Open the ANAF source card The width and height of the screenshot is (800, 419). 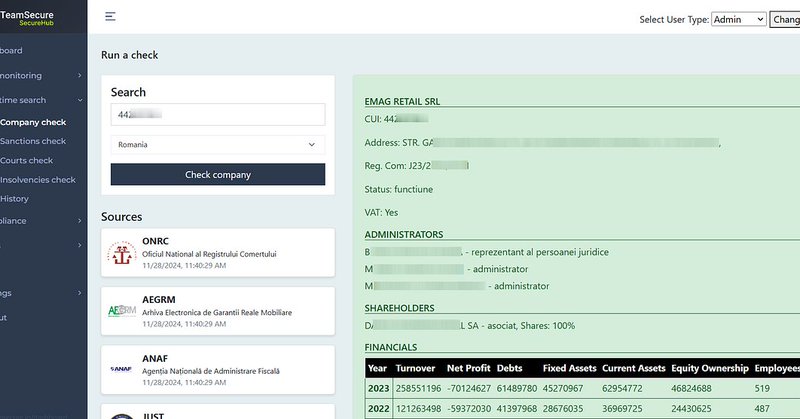click(218, 369)
